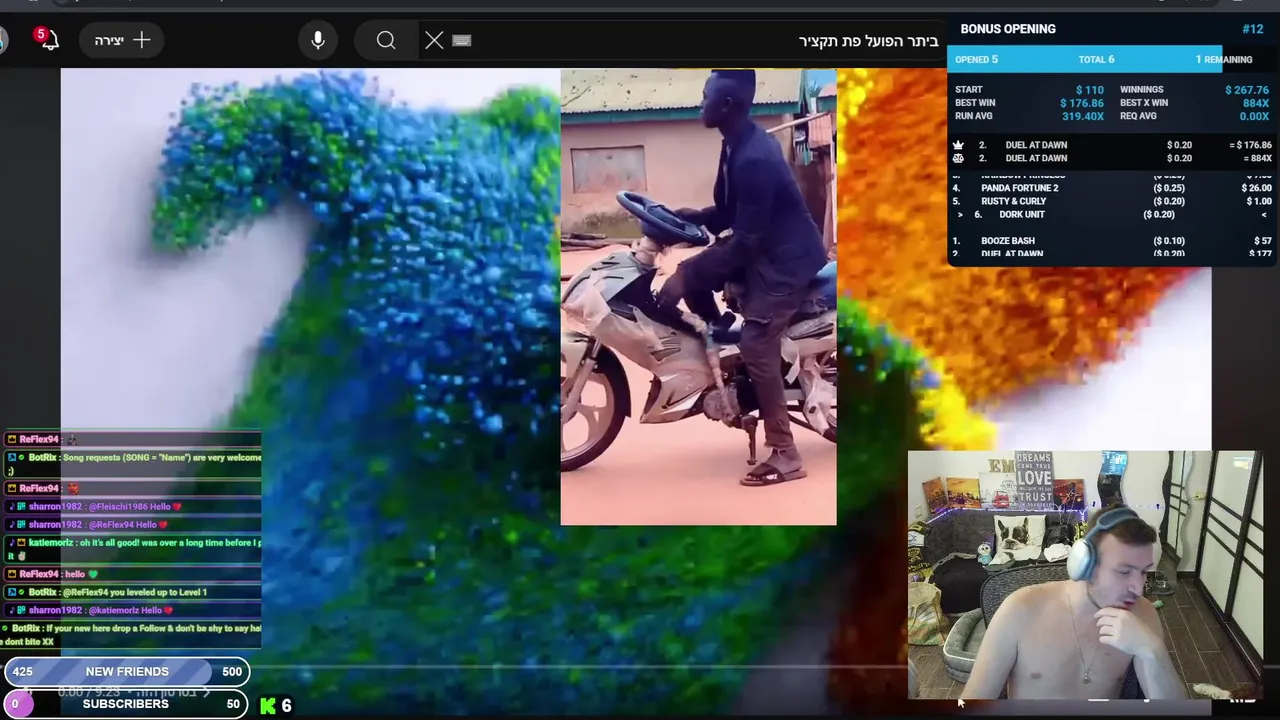Click sharron1982's @katiemoriz Hello message
The width and height of the screenshot is (1280, 720).
pos(132,610)
